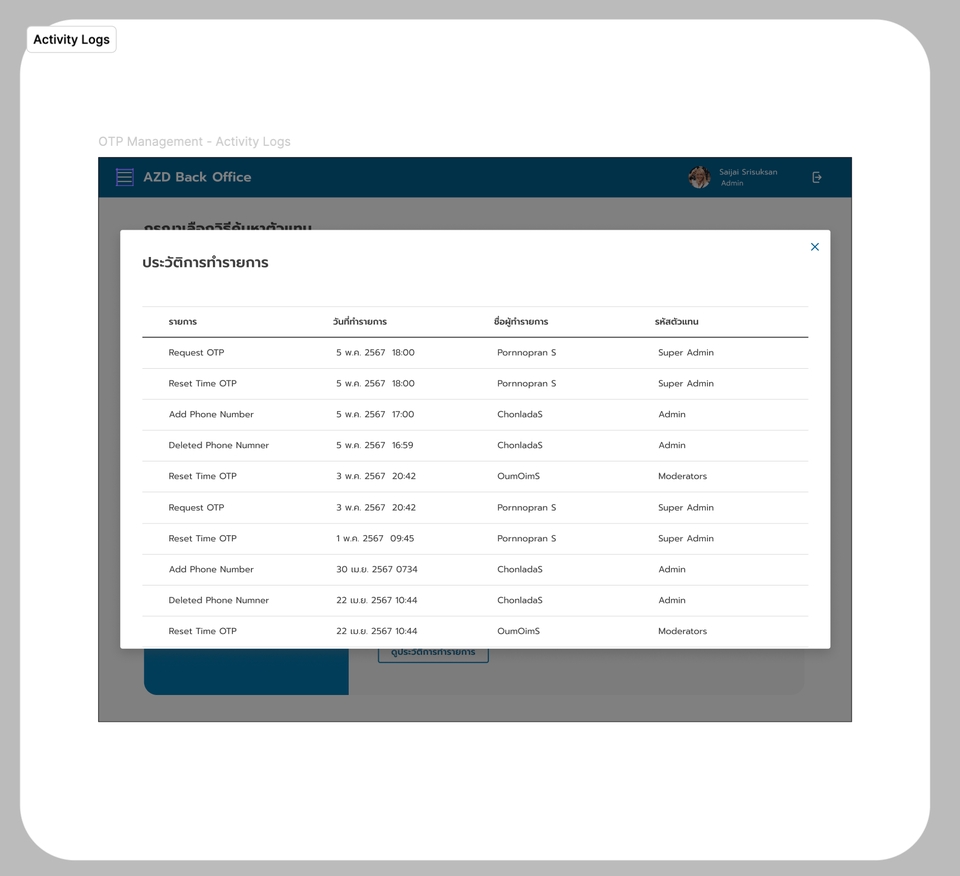
Task: Click the ประวัติการทำรายการ dialog title
Action: point(204,262)
